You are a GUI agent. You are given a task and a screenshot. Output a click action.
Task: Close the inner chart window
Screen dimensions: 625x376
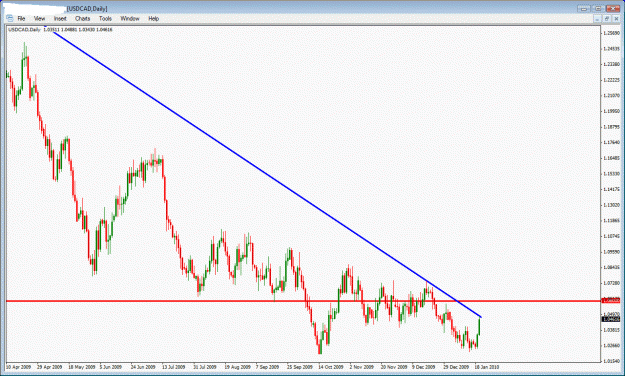(616, 19)
